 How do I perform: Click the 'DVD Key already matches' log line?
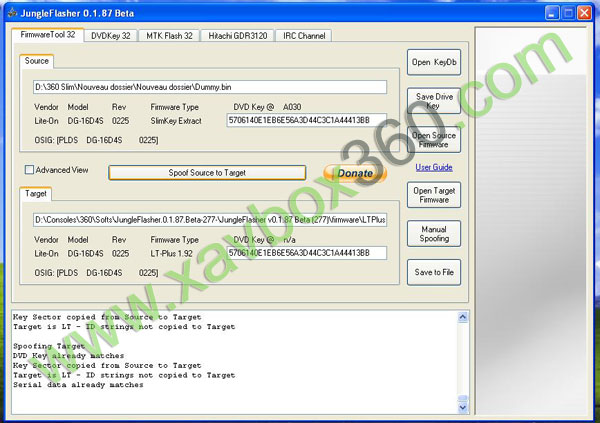click(x=68, y=356)
